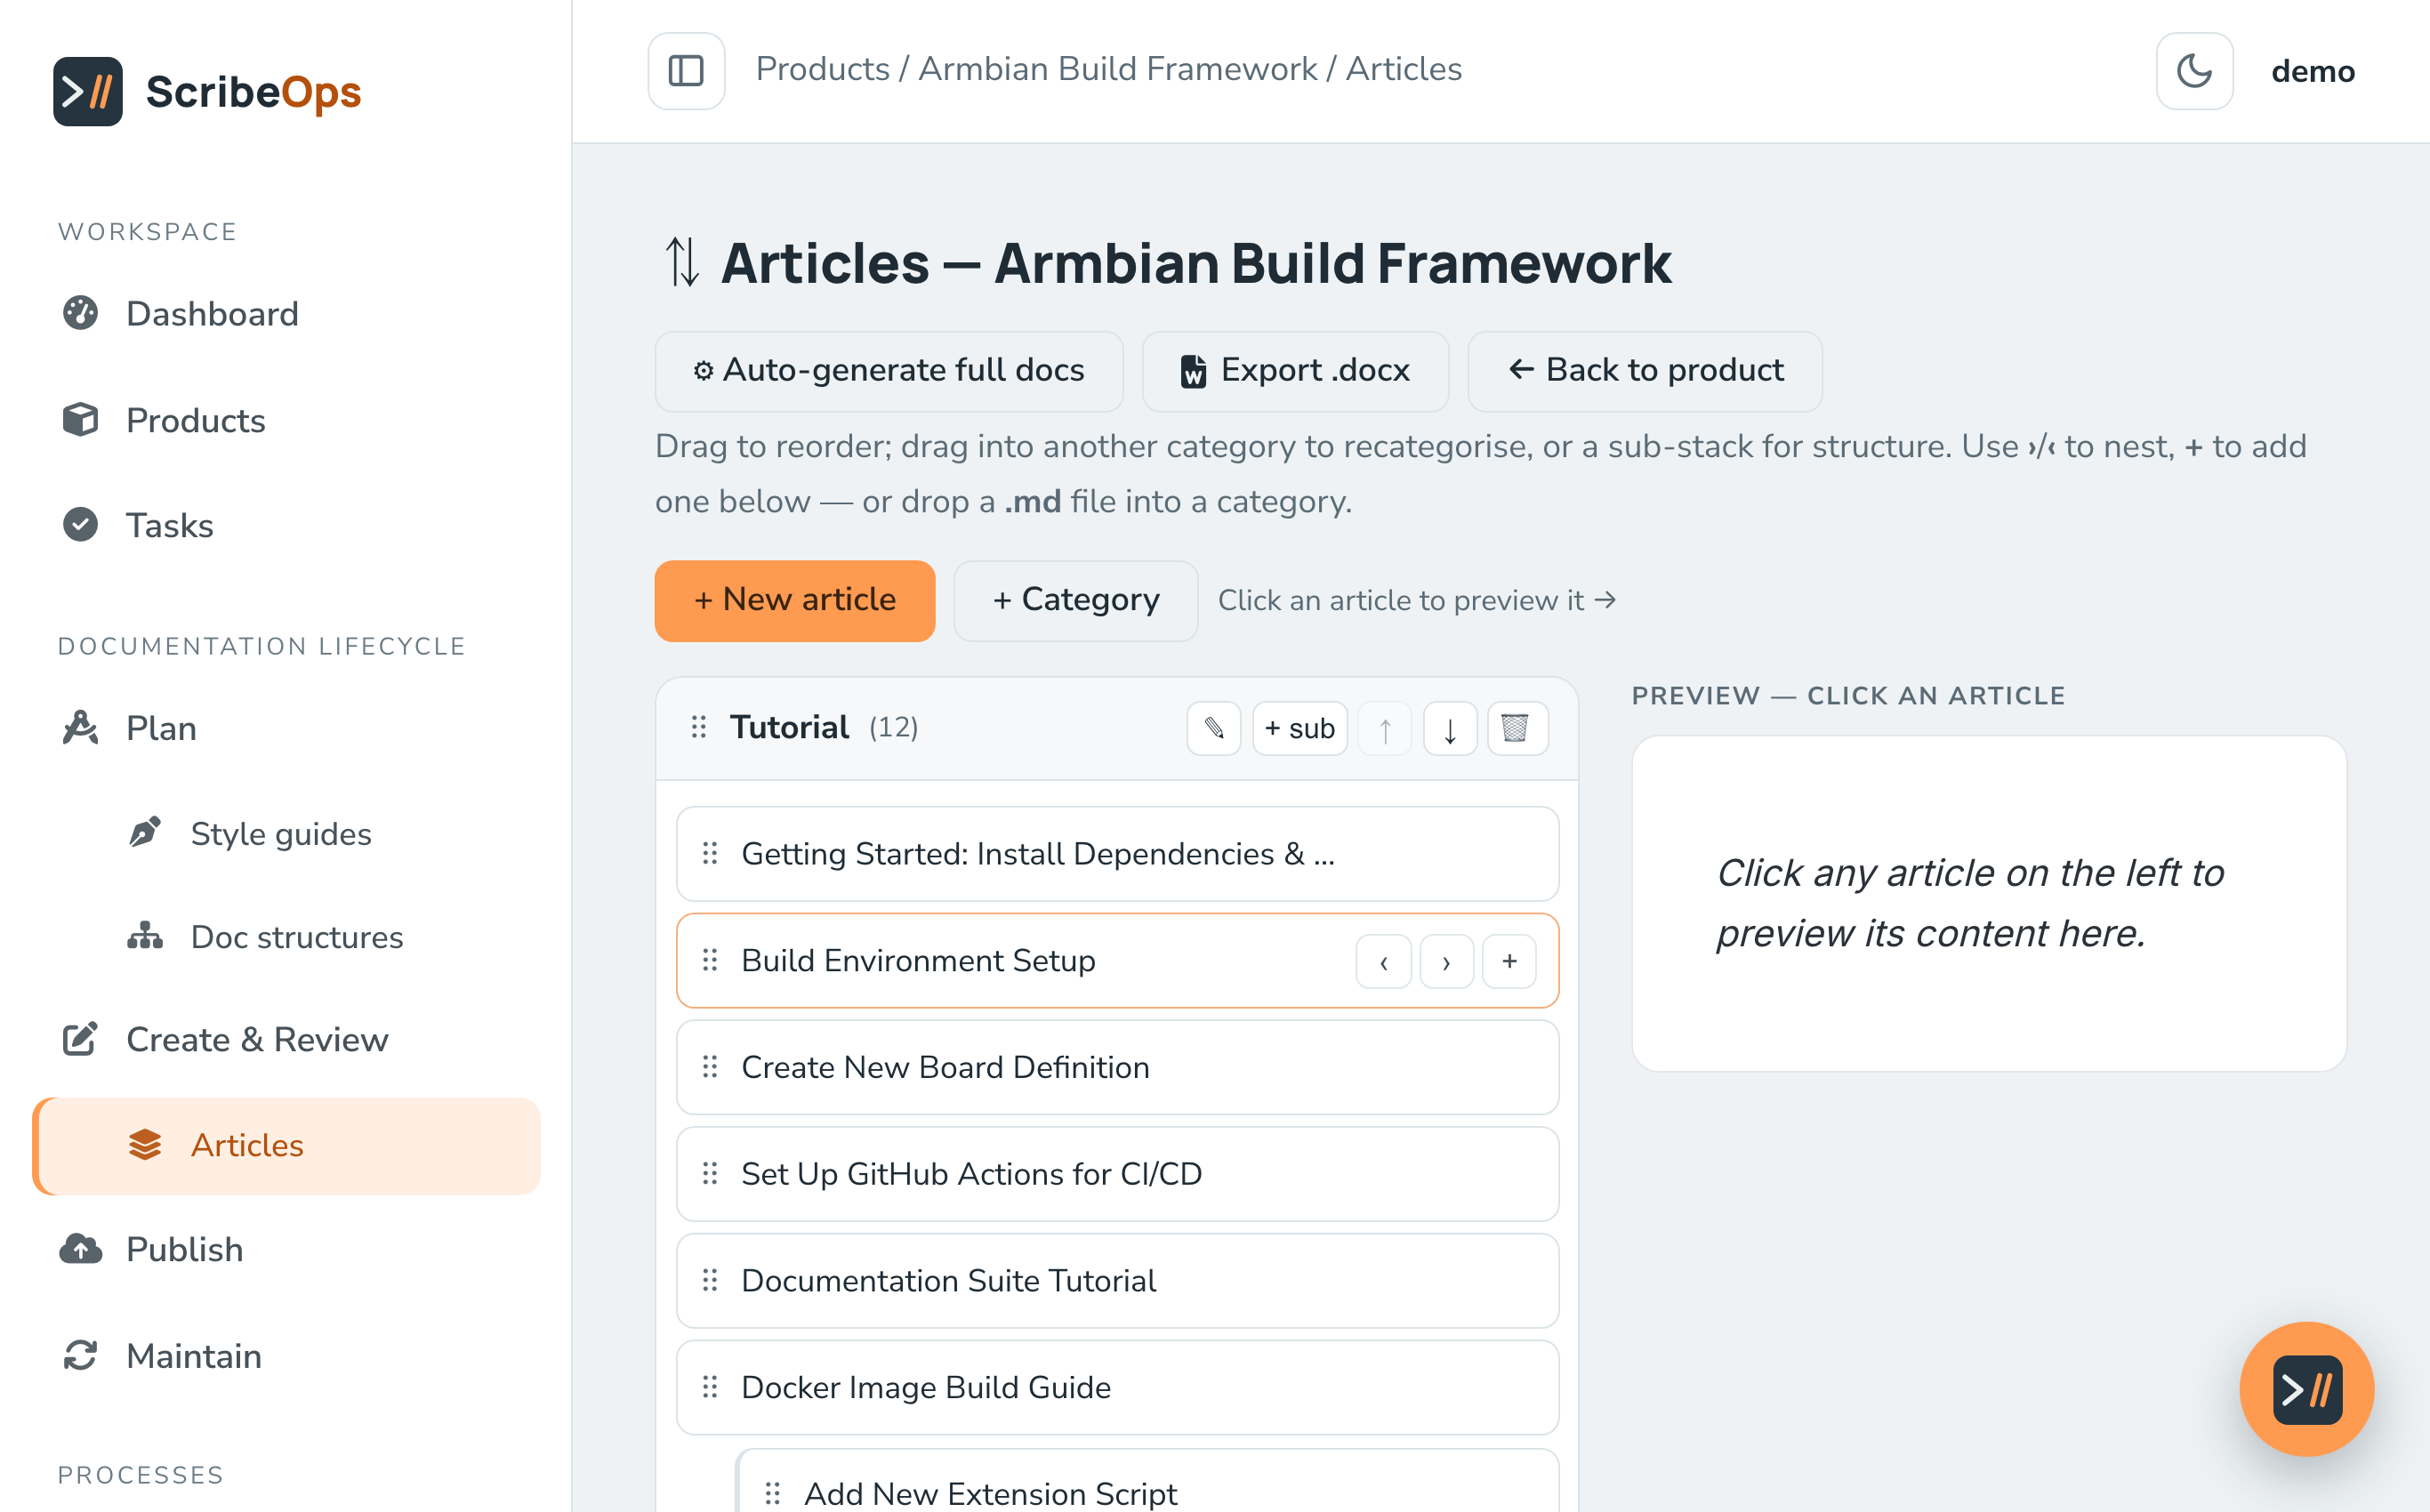This screenshot has width=2430, height=1512.
Task: Click the ScribeOps logo icon
Action: pos(88,91)
